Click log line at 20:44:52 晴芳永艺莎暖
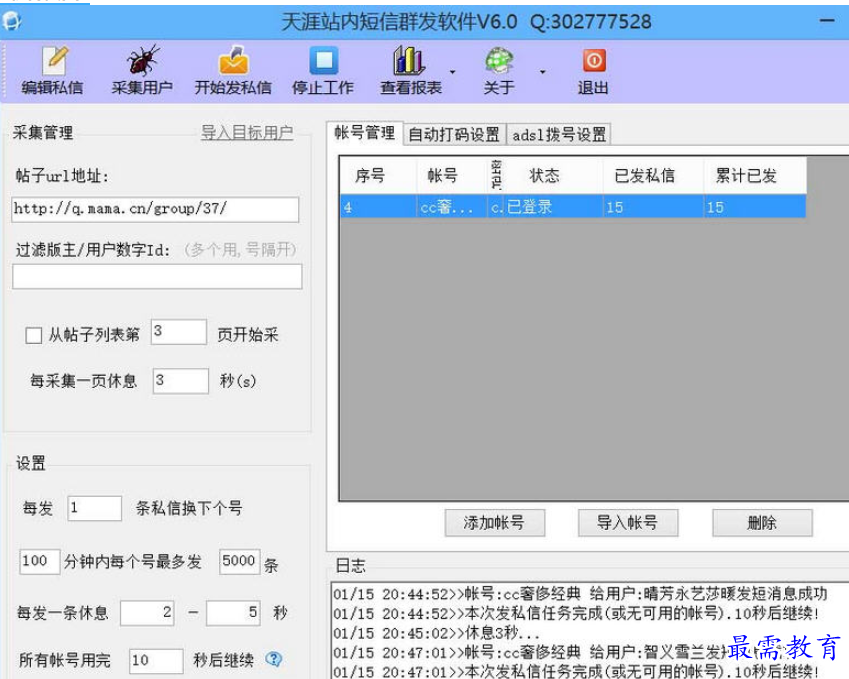This screenshot has width=849, height=679. click(580, 594)
